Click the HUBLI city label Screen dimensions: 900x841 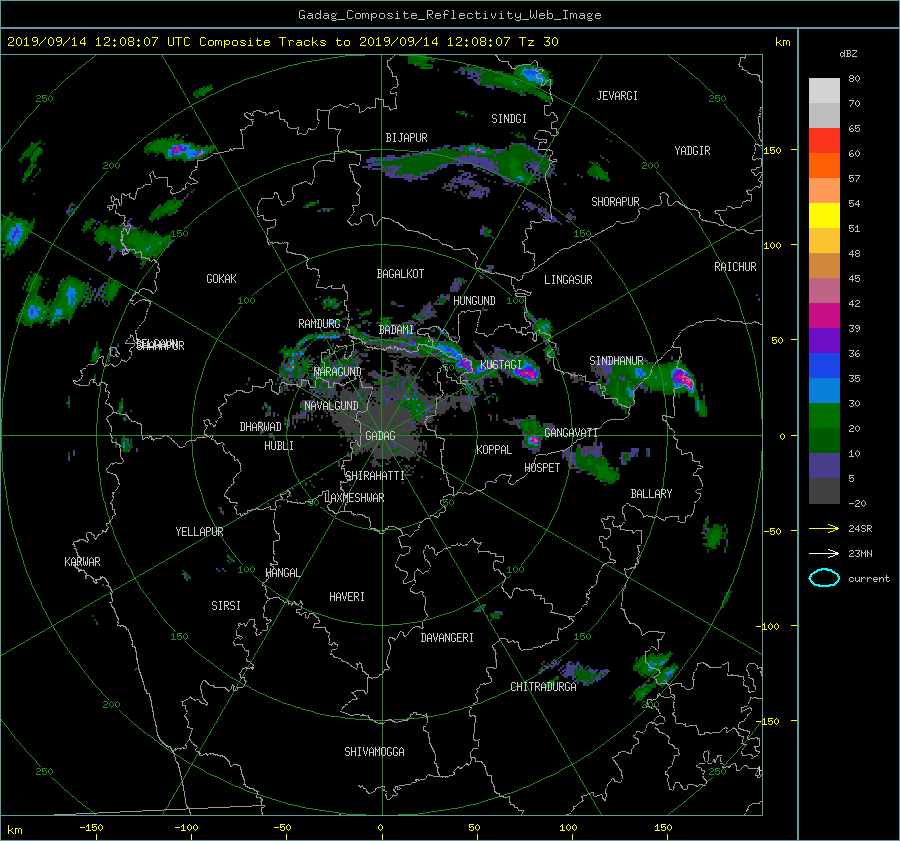click(279, 445)
